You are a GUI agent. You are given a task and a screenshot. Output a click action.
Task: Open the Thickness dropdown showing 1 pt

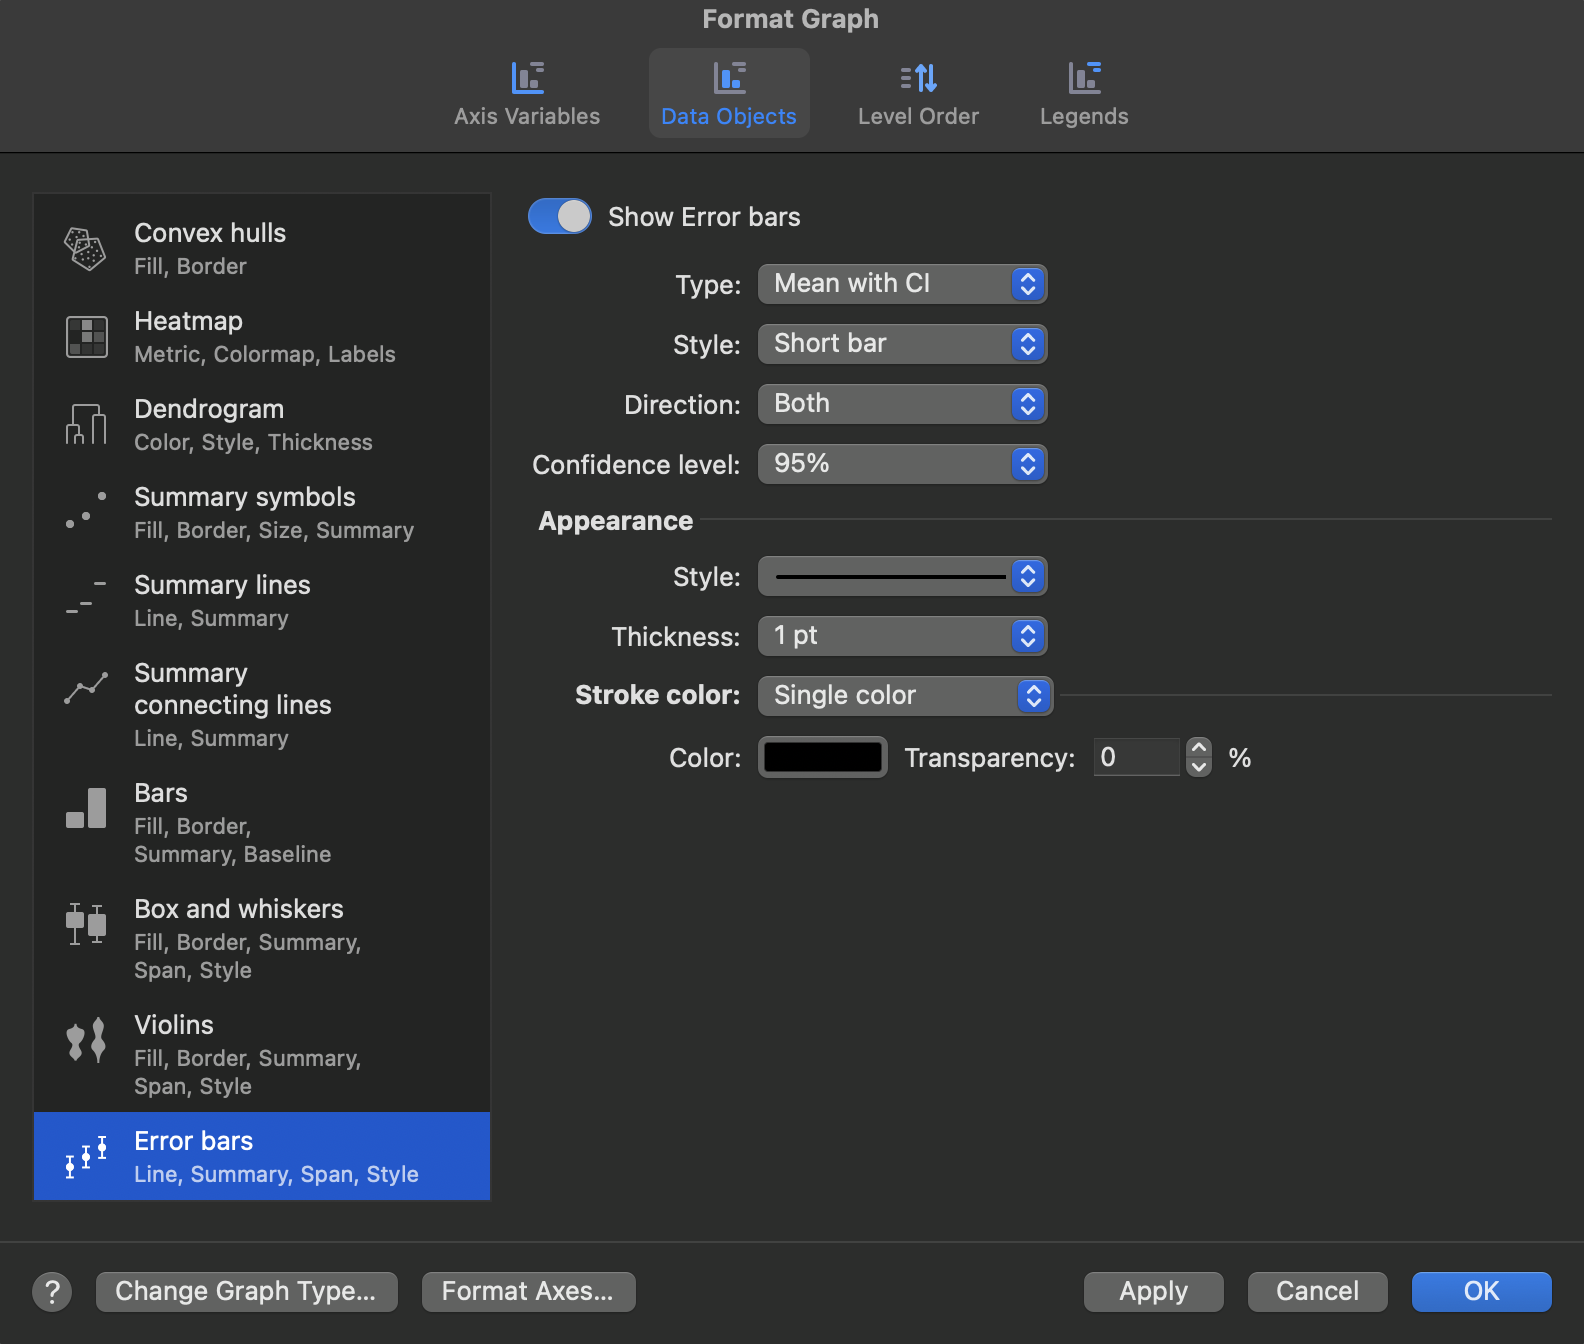(x=903, y=636)
